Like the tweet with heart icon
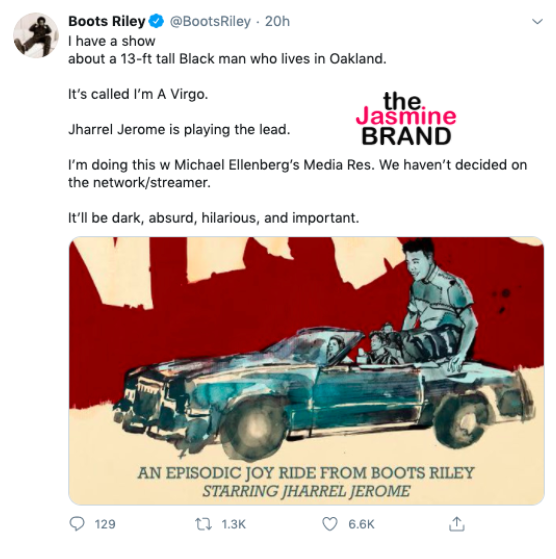 (x=330, y=524)
